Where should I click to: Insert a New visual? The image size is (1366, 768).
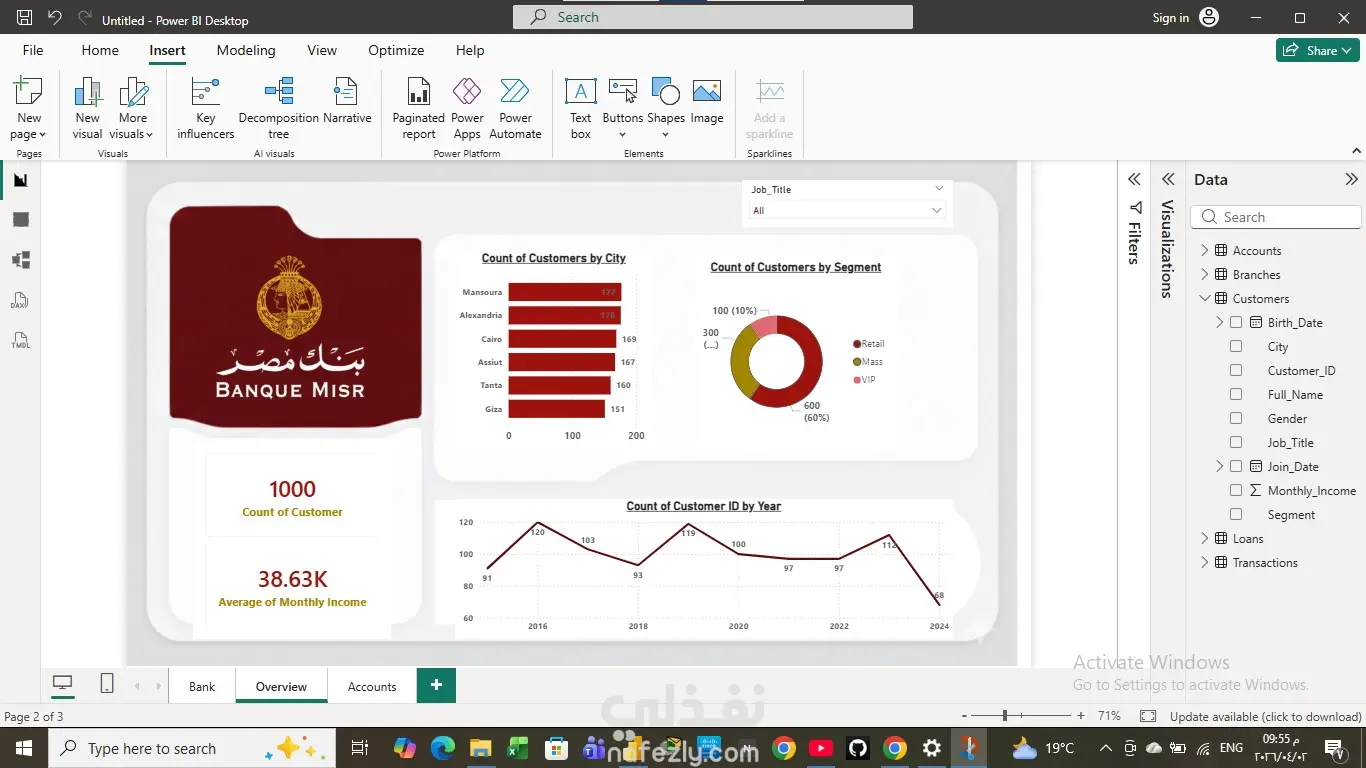click(88, 109)
